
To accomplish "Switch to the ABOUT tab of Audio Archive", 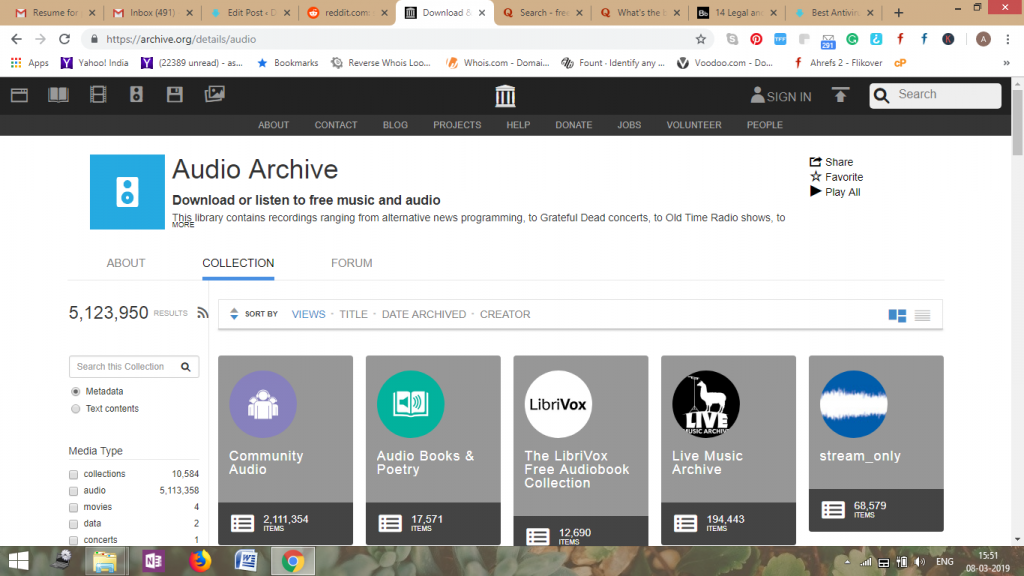I will click(126, 263).
